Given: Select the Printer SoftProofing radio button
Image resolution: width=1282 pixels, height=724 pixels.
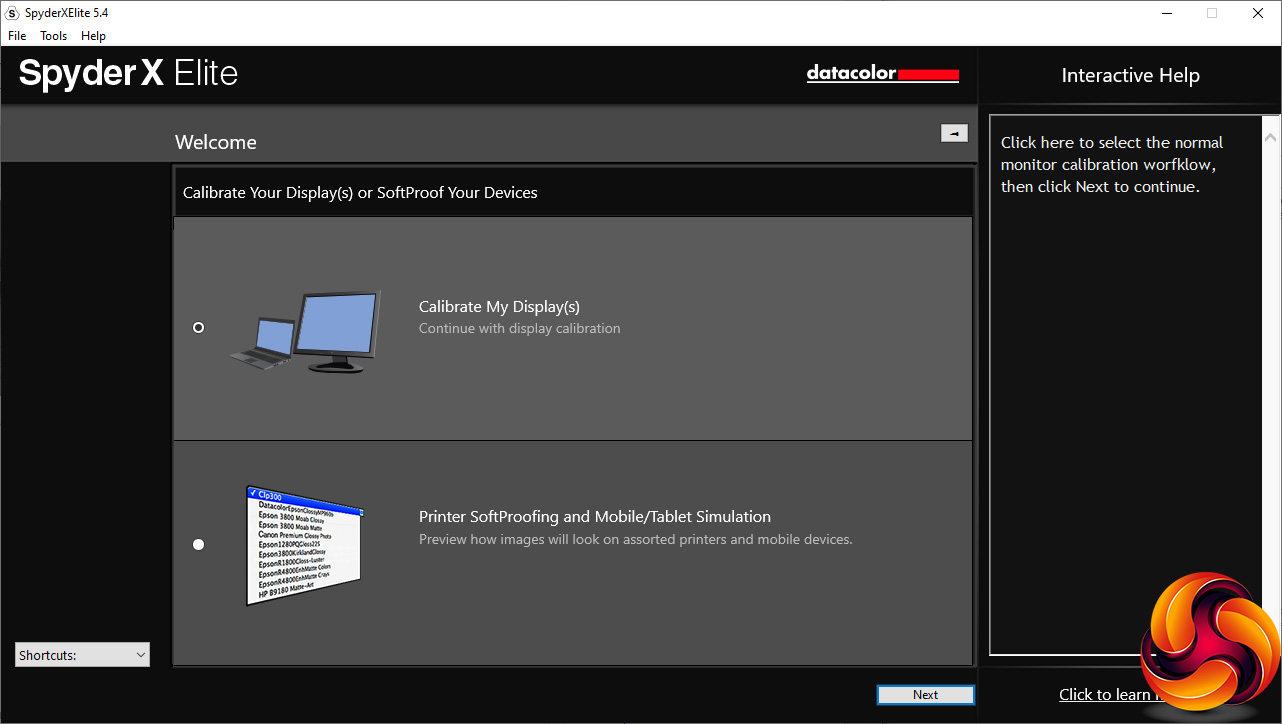Looking at the screenshot, I should [198, 544].
